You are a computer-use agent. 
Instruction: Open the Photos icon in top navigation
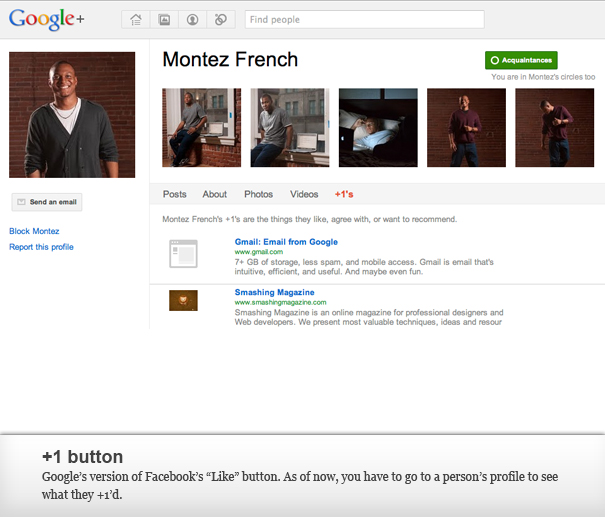164,19
